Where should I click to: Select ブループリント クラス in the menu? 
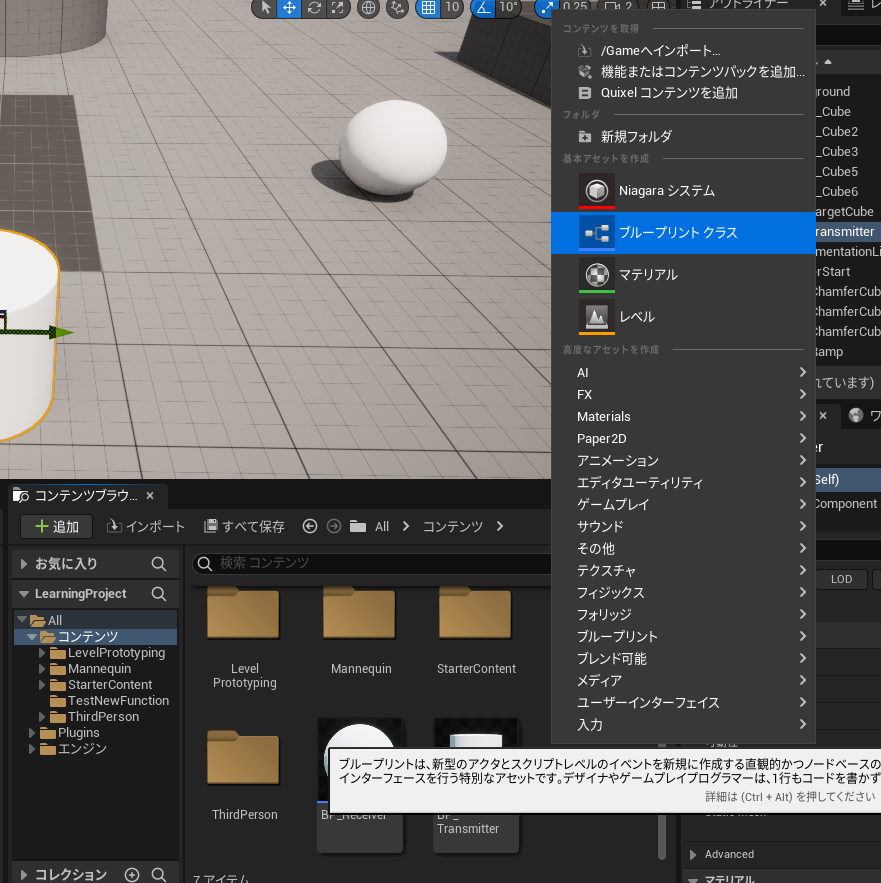point(683,233)
